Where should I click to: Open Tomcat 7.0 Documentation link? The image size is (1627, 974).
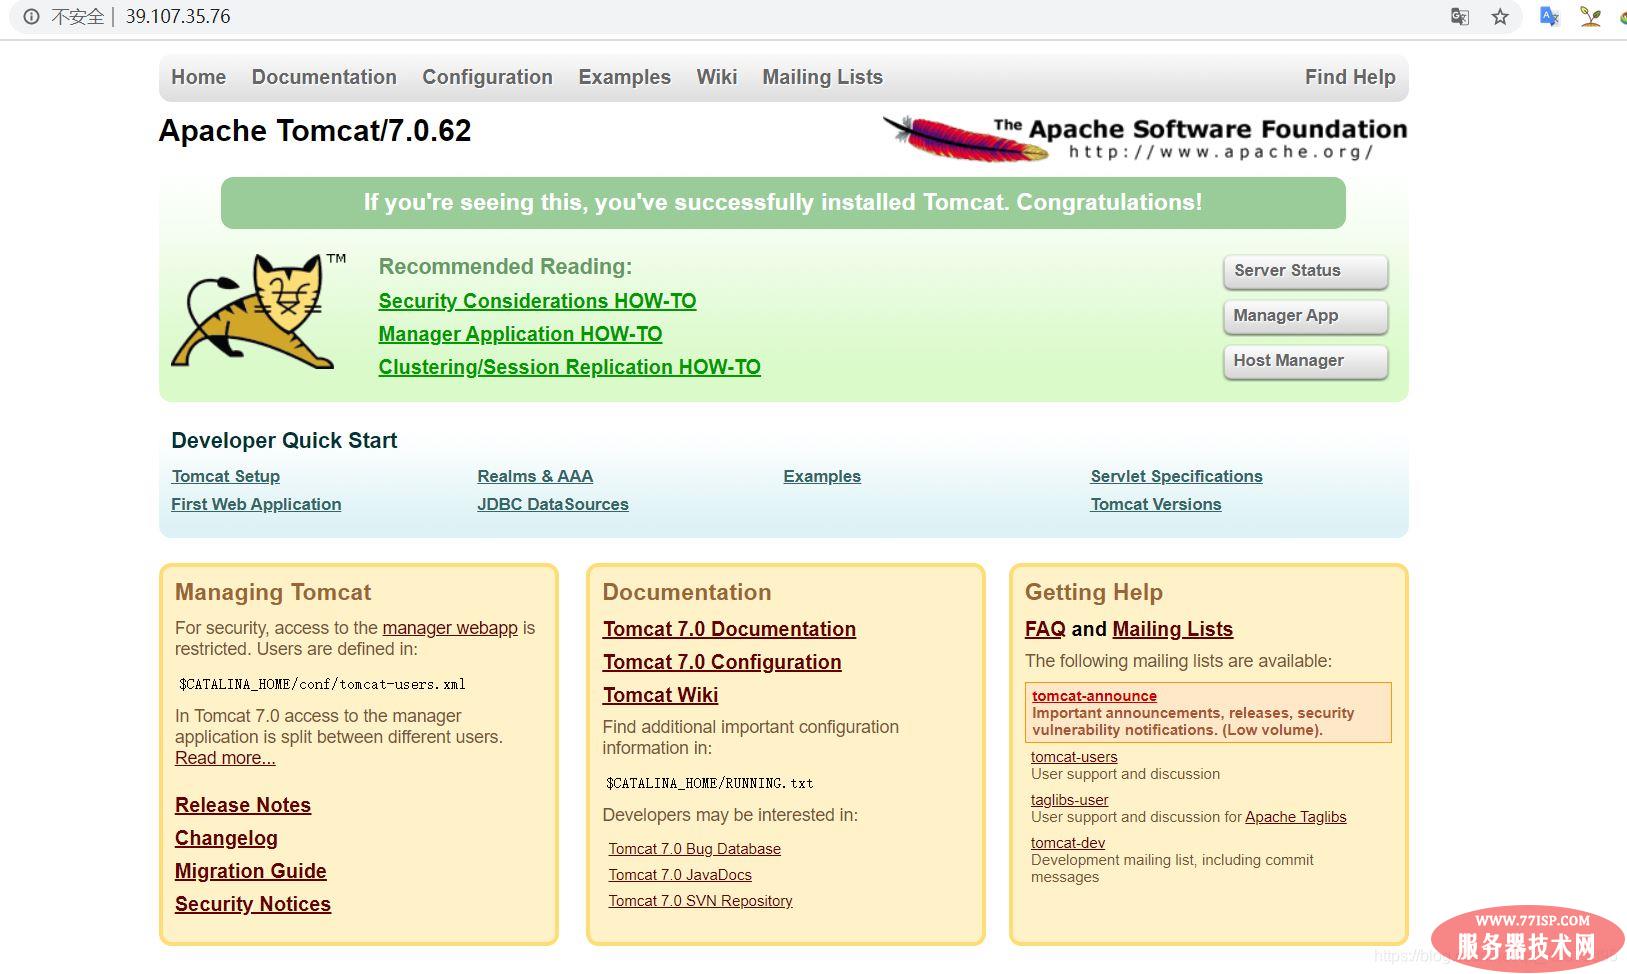[729, 629]
